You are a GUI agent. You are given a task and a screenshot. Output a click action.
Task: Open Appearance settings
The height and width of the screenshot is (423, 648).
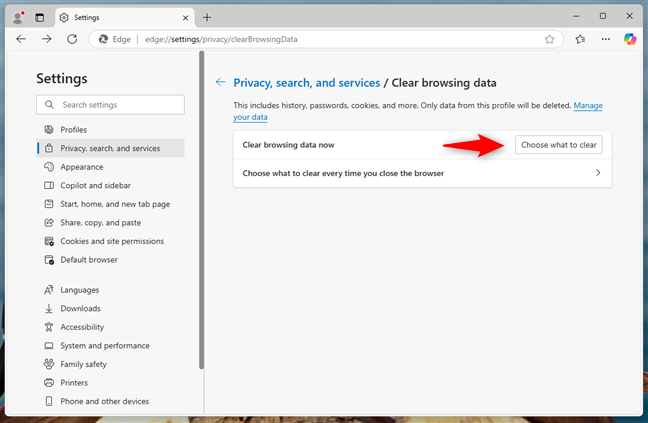(x=110, y=167)
